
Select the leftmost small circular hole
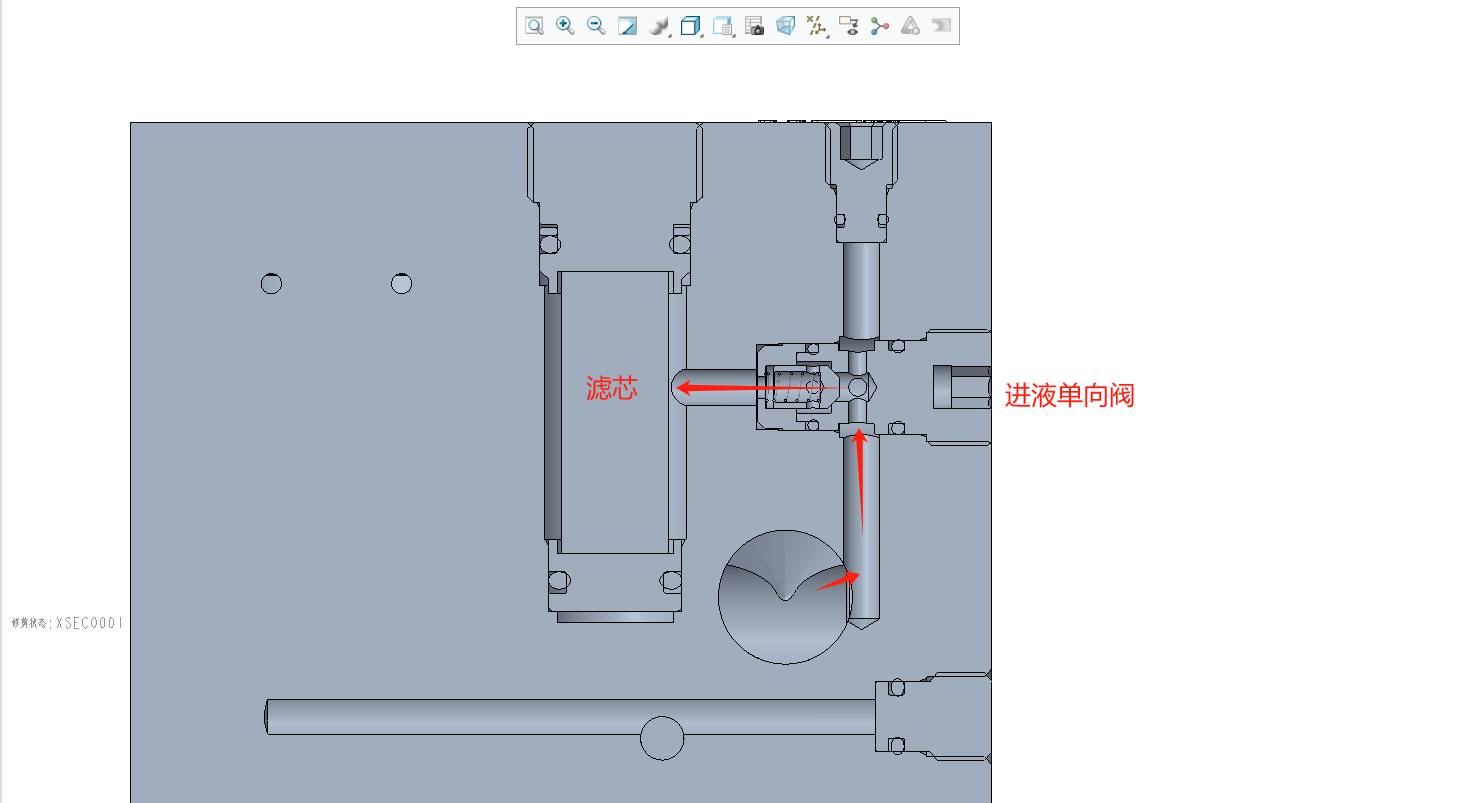[271, 284]
